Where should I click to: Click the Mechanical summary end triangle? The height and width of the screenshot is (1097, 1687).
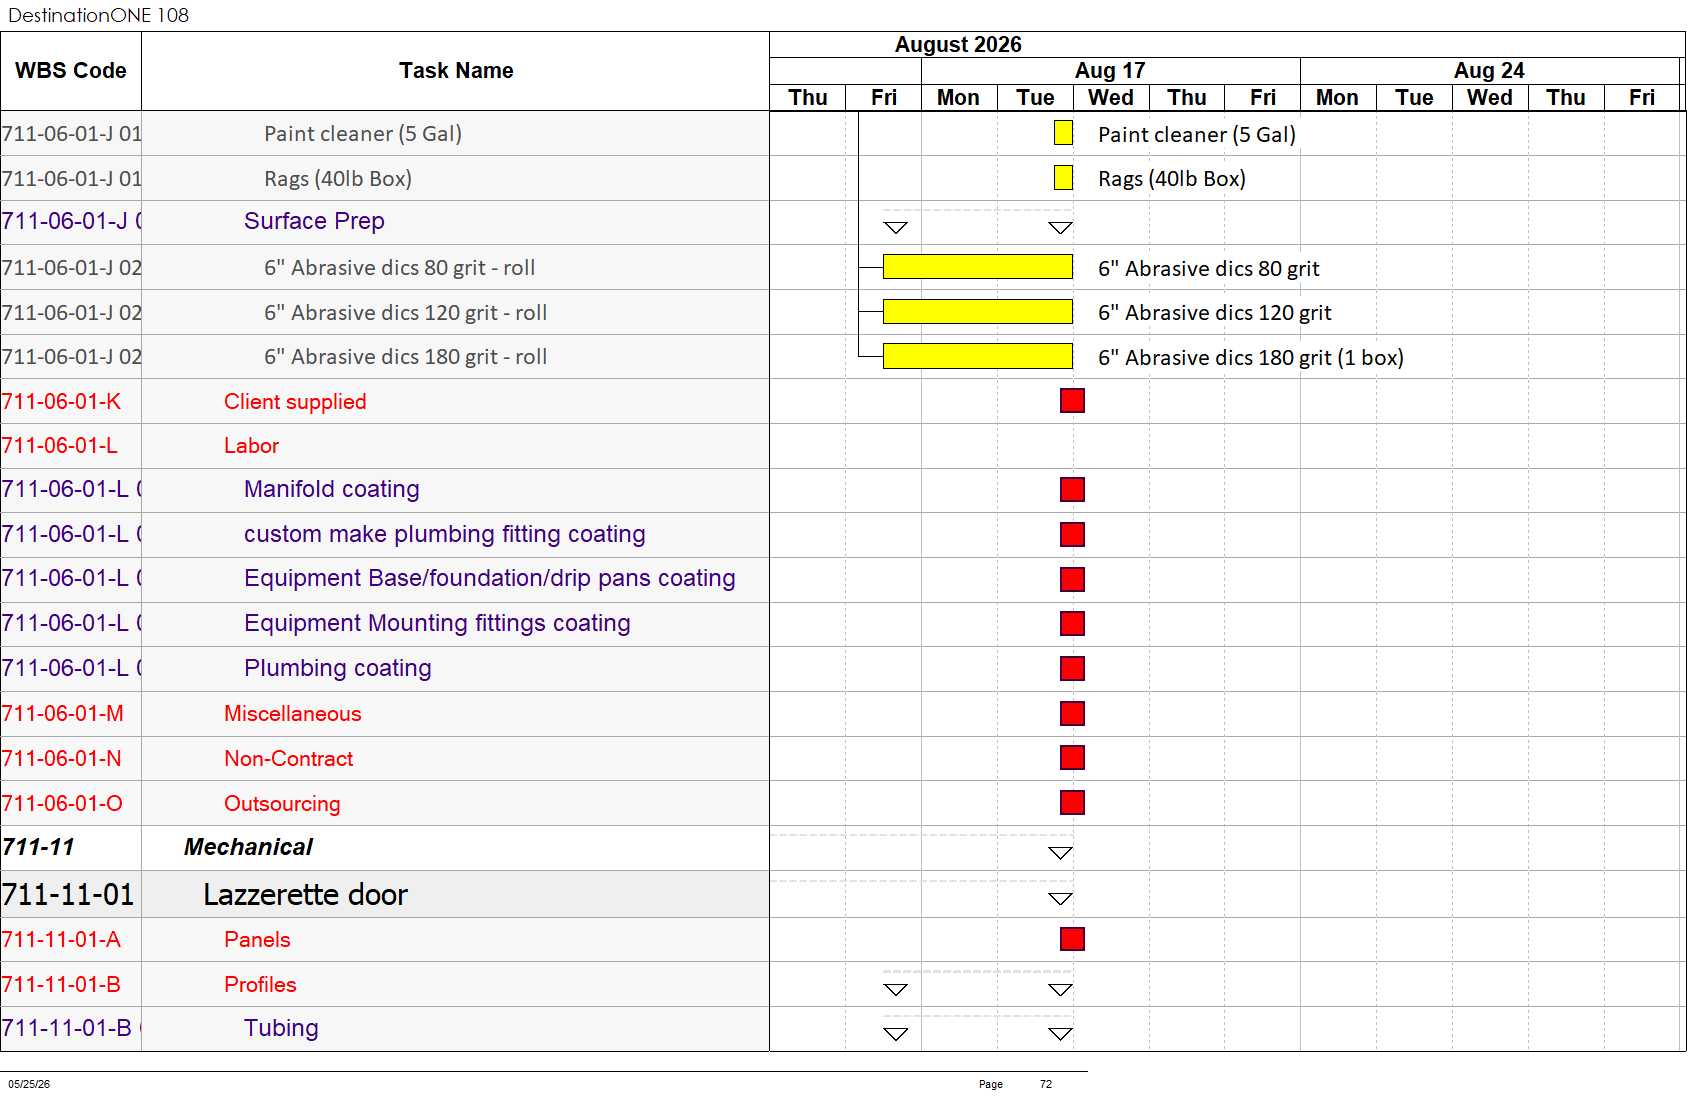point(1060,853)
